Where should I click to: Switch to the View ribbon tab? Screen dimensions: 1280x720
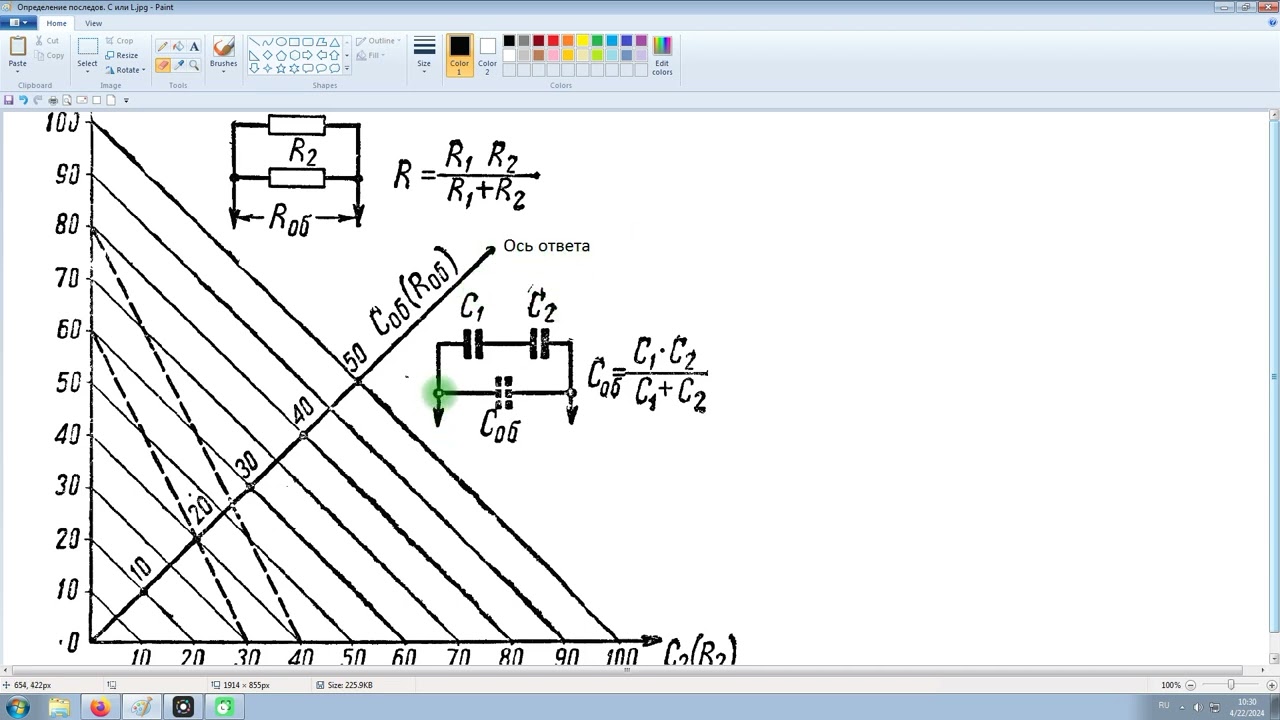tap(93, 23)
